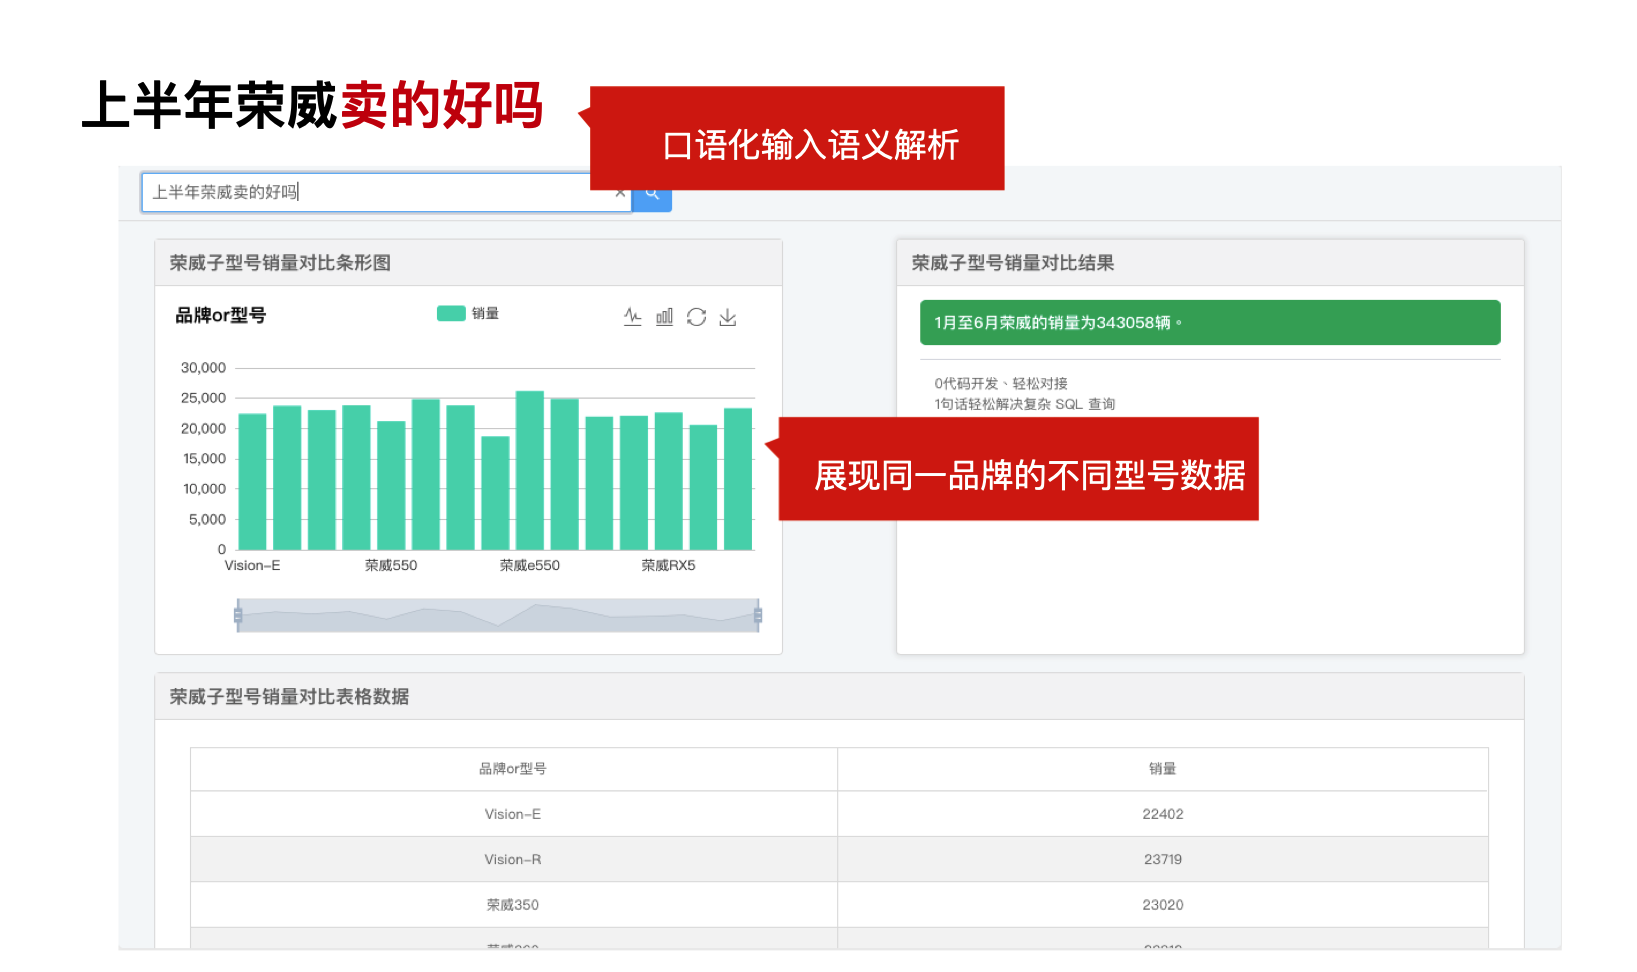Restore chart with the refresh icon
1637x972 pixels.
[x=697, y=317]
